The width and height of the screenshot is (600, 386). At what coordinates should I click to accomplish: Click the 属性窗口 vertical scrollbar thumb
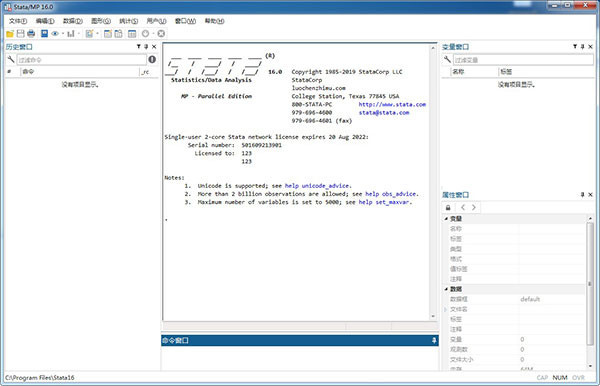coord(590,283)
